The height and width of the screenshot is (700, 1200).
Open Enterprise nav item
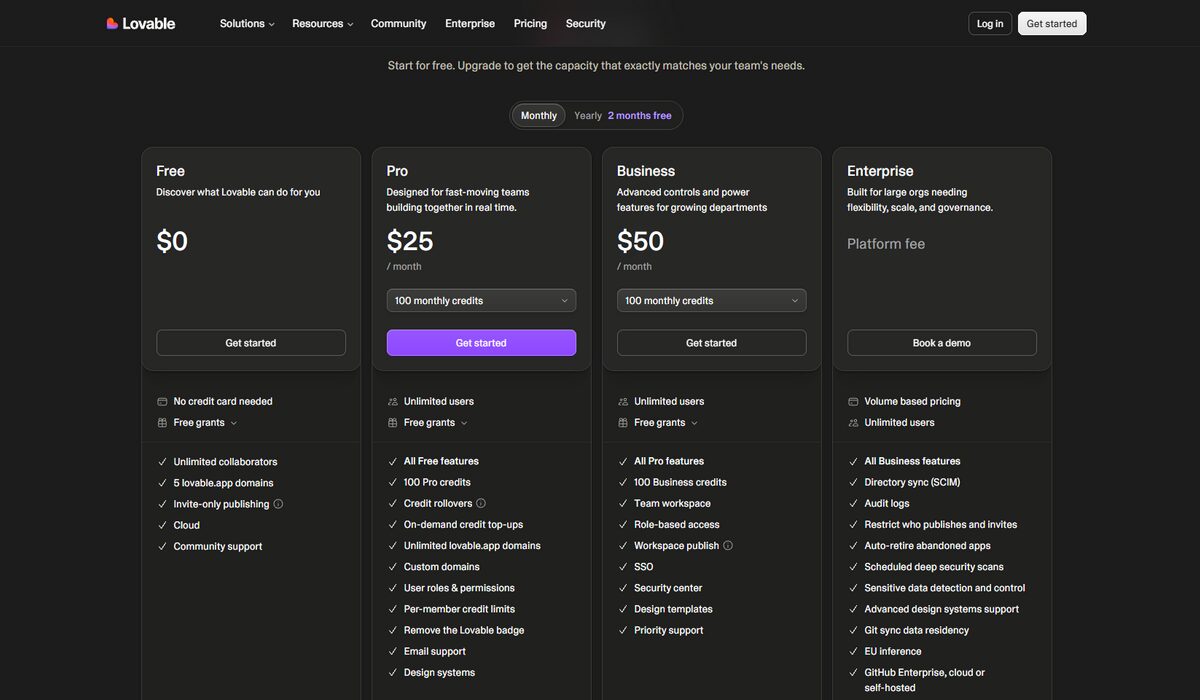coord(470,23)
